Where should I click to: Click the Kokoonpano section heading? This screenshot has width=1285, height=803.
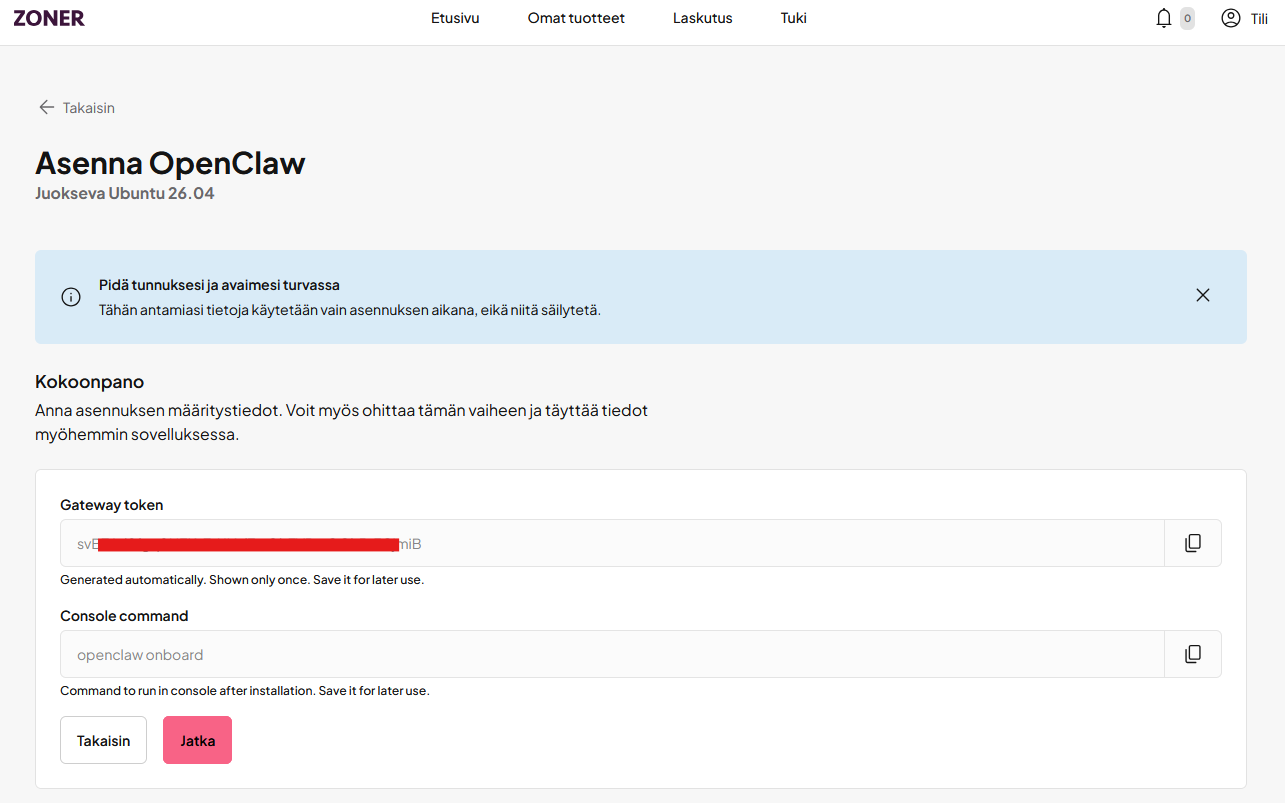coord(90,382)
